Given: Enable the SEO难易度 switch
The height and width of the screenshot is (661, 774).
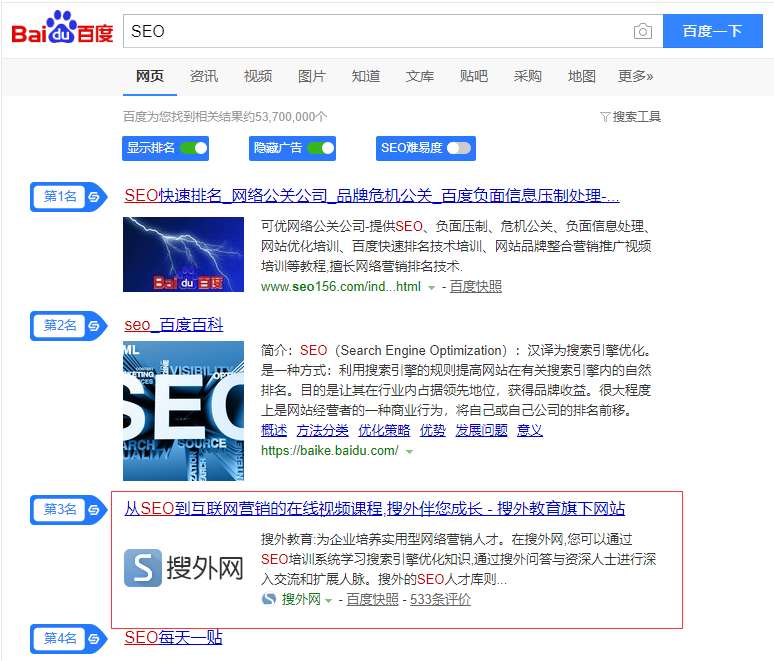Looking at the screenshot, I should point(459,148).
